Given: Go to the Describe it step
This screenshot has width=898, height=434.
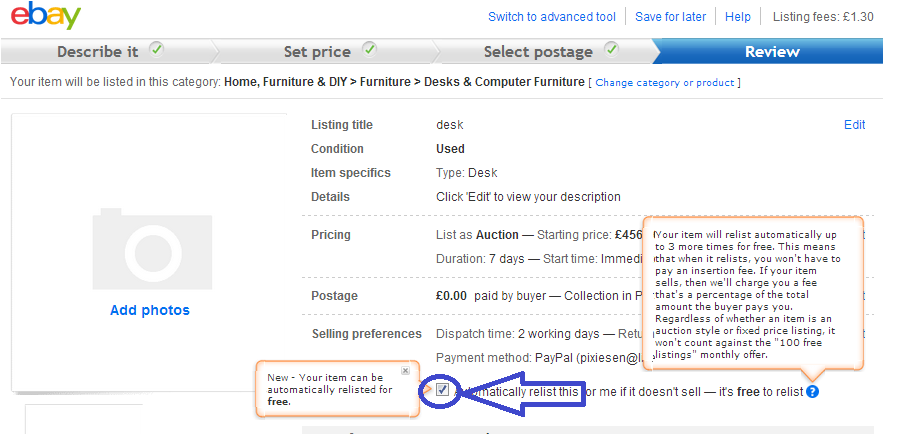Looking at the screenshot, I should (x=98, y=52).
